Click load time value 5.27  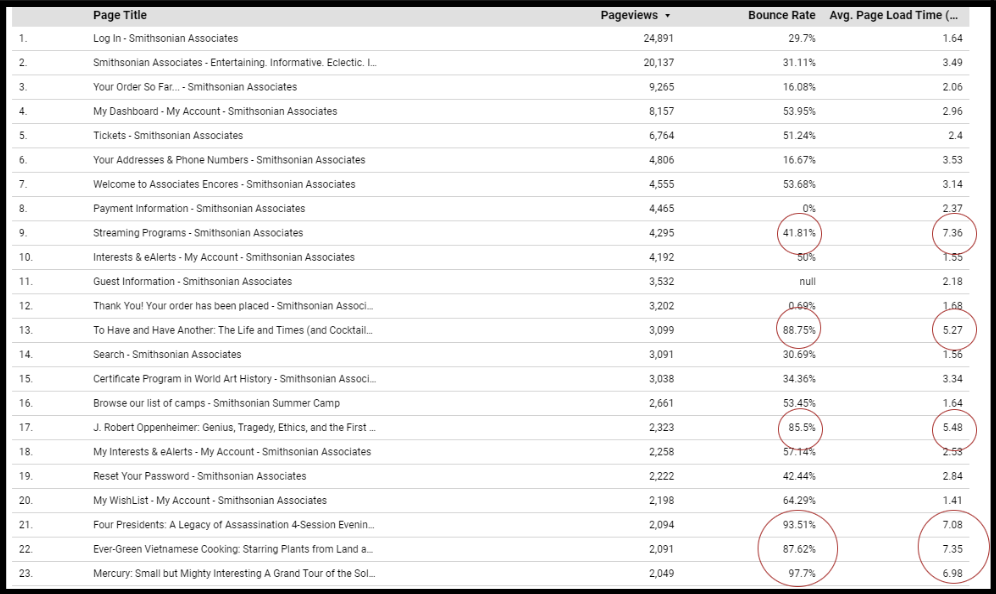[952, 330]
